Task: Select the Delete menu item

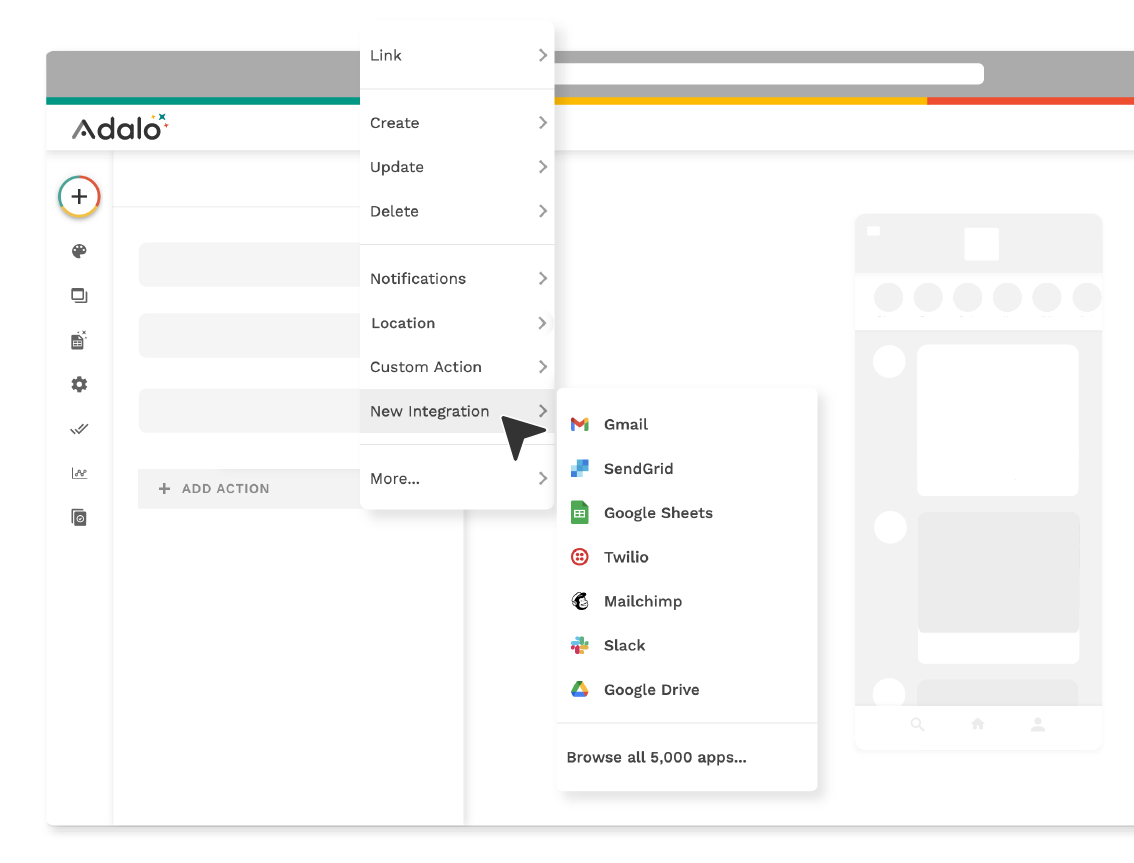Action: [x=457, y=211]
